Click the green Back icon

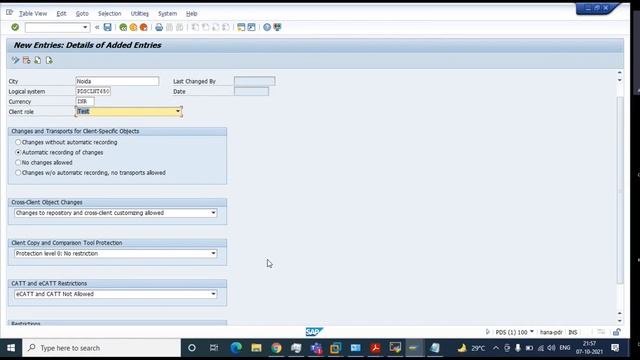click(x=123, y=27)
